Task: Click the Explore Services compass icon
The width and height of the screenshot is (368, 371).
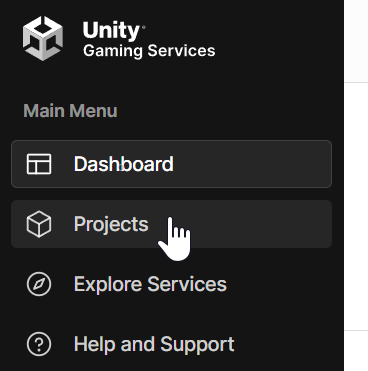Action: pos(39,284)
